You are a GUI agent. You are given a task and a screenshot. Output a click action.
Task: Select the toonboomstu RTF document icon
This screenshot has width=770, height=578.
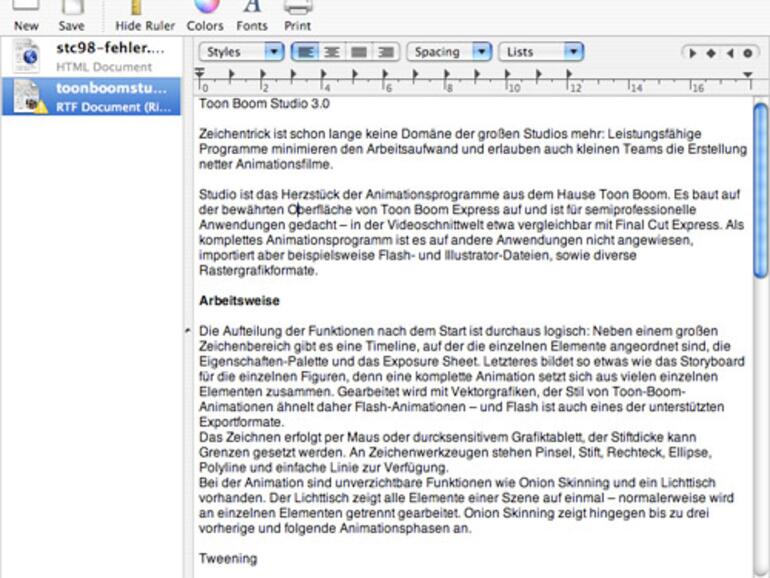coord(29,97)
